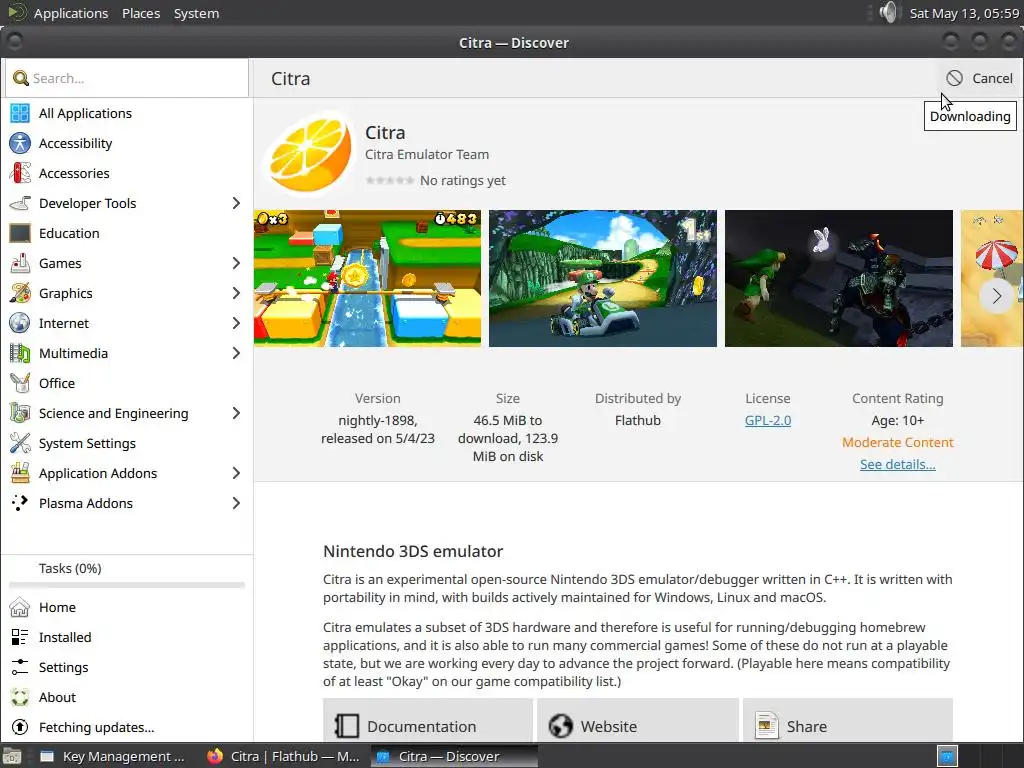Click the Accessibility category icon
This screenshot has height=768, width=1024.
tap(20, 143)
